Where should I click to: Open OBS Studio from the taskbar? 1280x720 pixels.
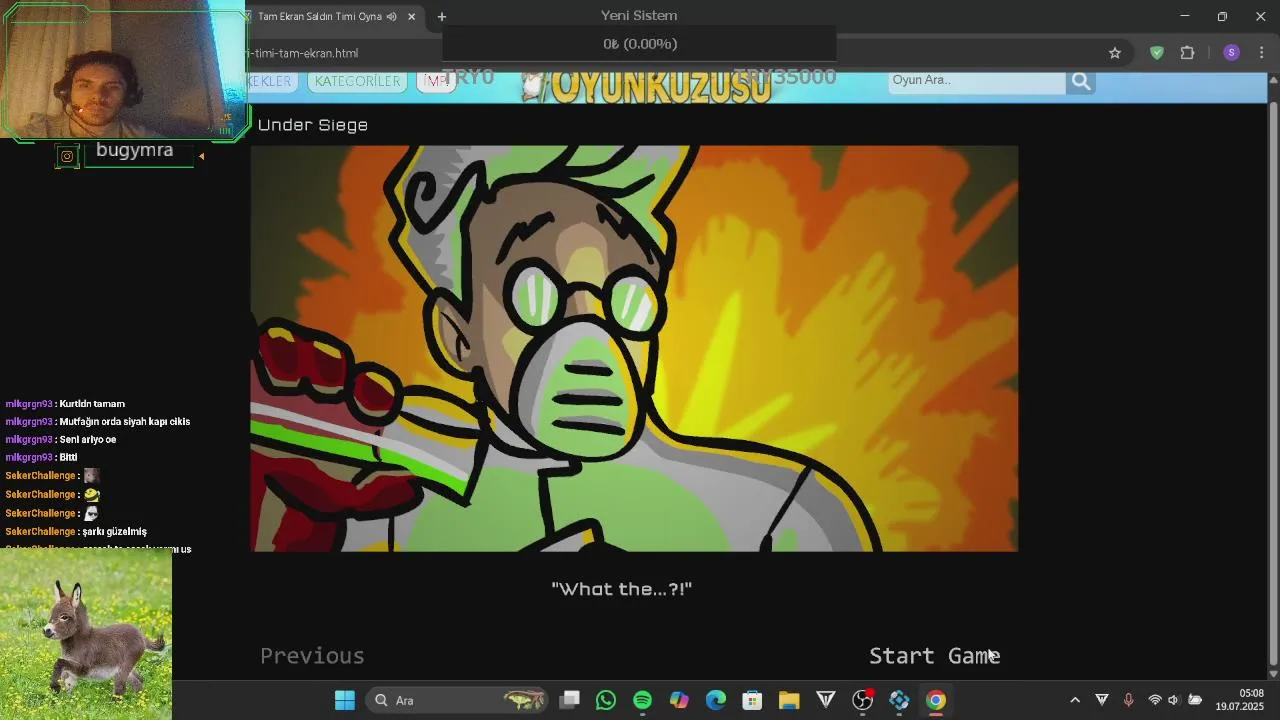coord(862,700)
